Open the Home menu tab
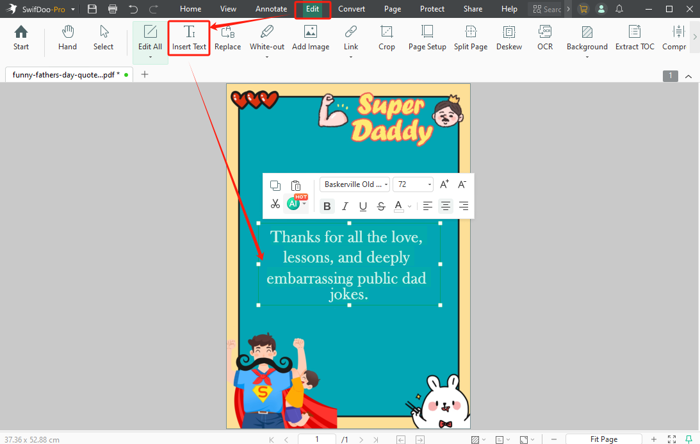The image size is (700, 444). pos(190,9)
